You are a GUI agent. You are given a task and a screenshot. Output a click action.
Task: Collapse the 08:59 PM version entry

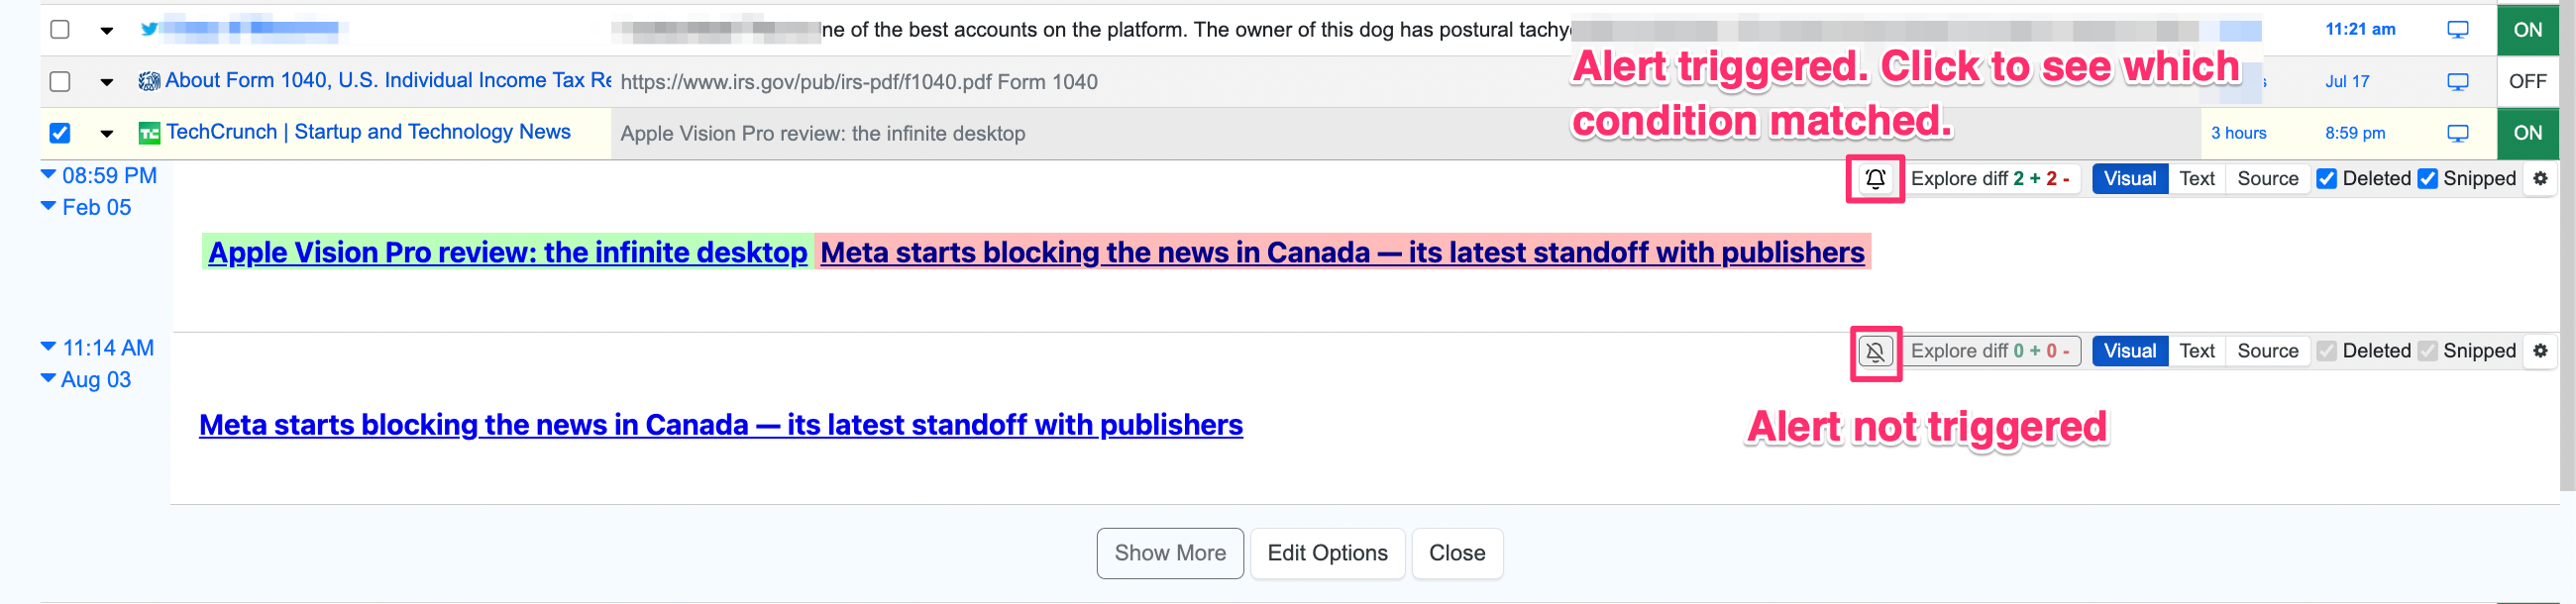(48, 175)
